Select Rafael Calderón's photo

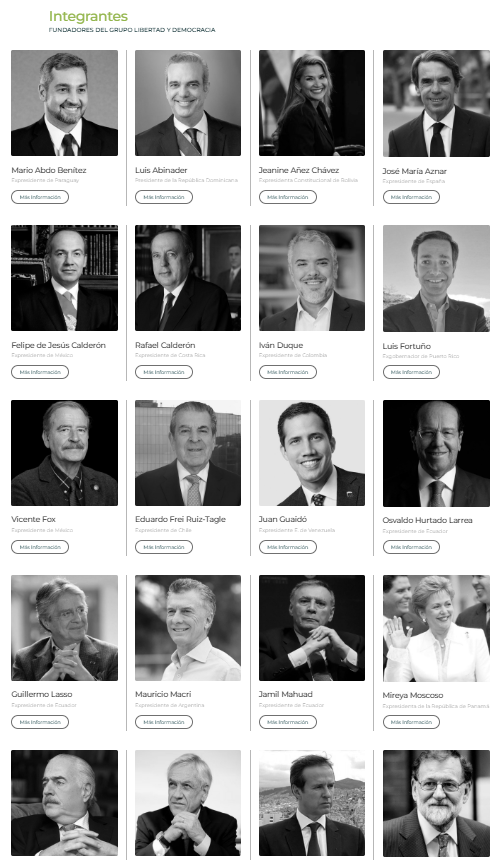click(x=188, y=278)
